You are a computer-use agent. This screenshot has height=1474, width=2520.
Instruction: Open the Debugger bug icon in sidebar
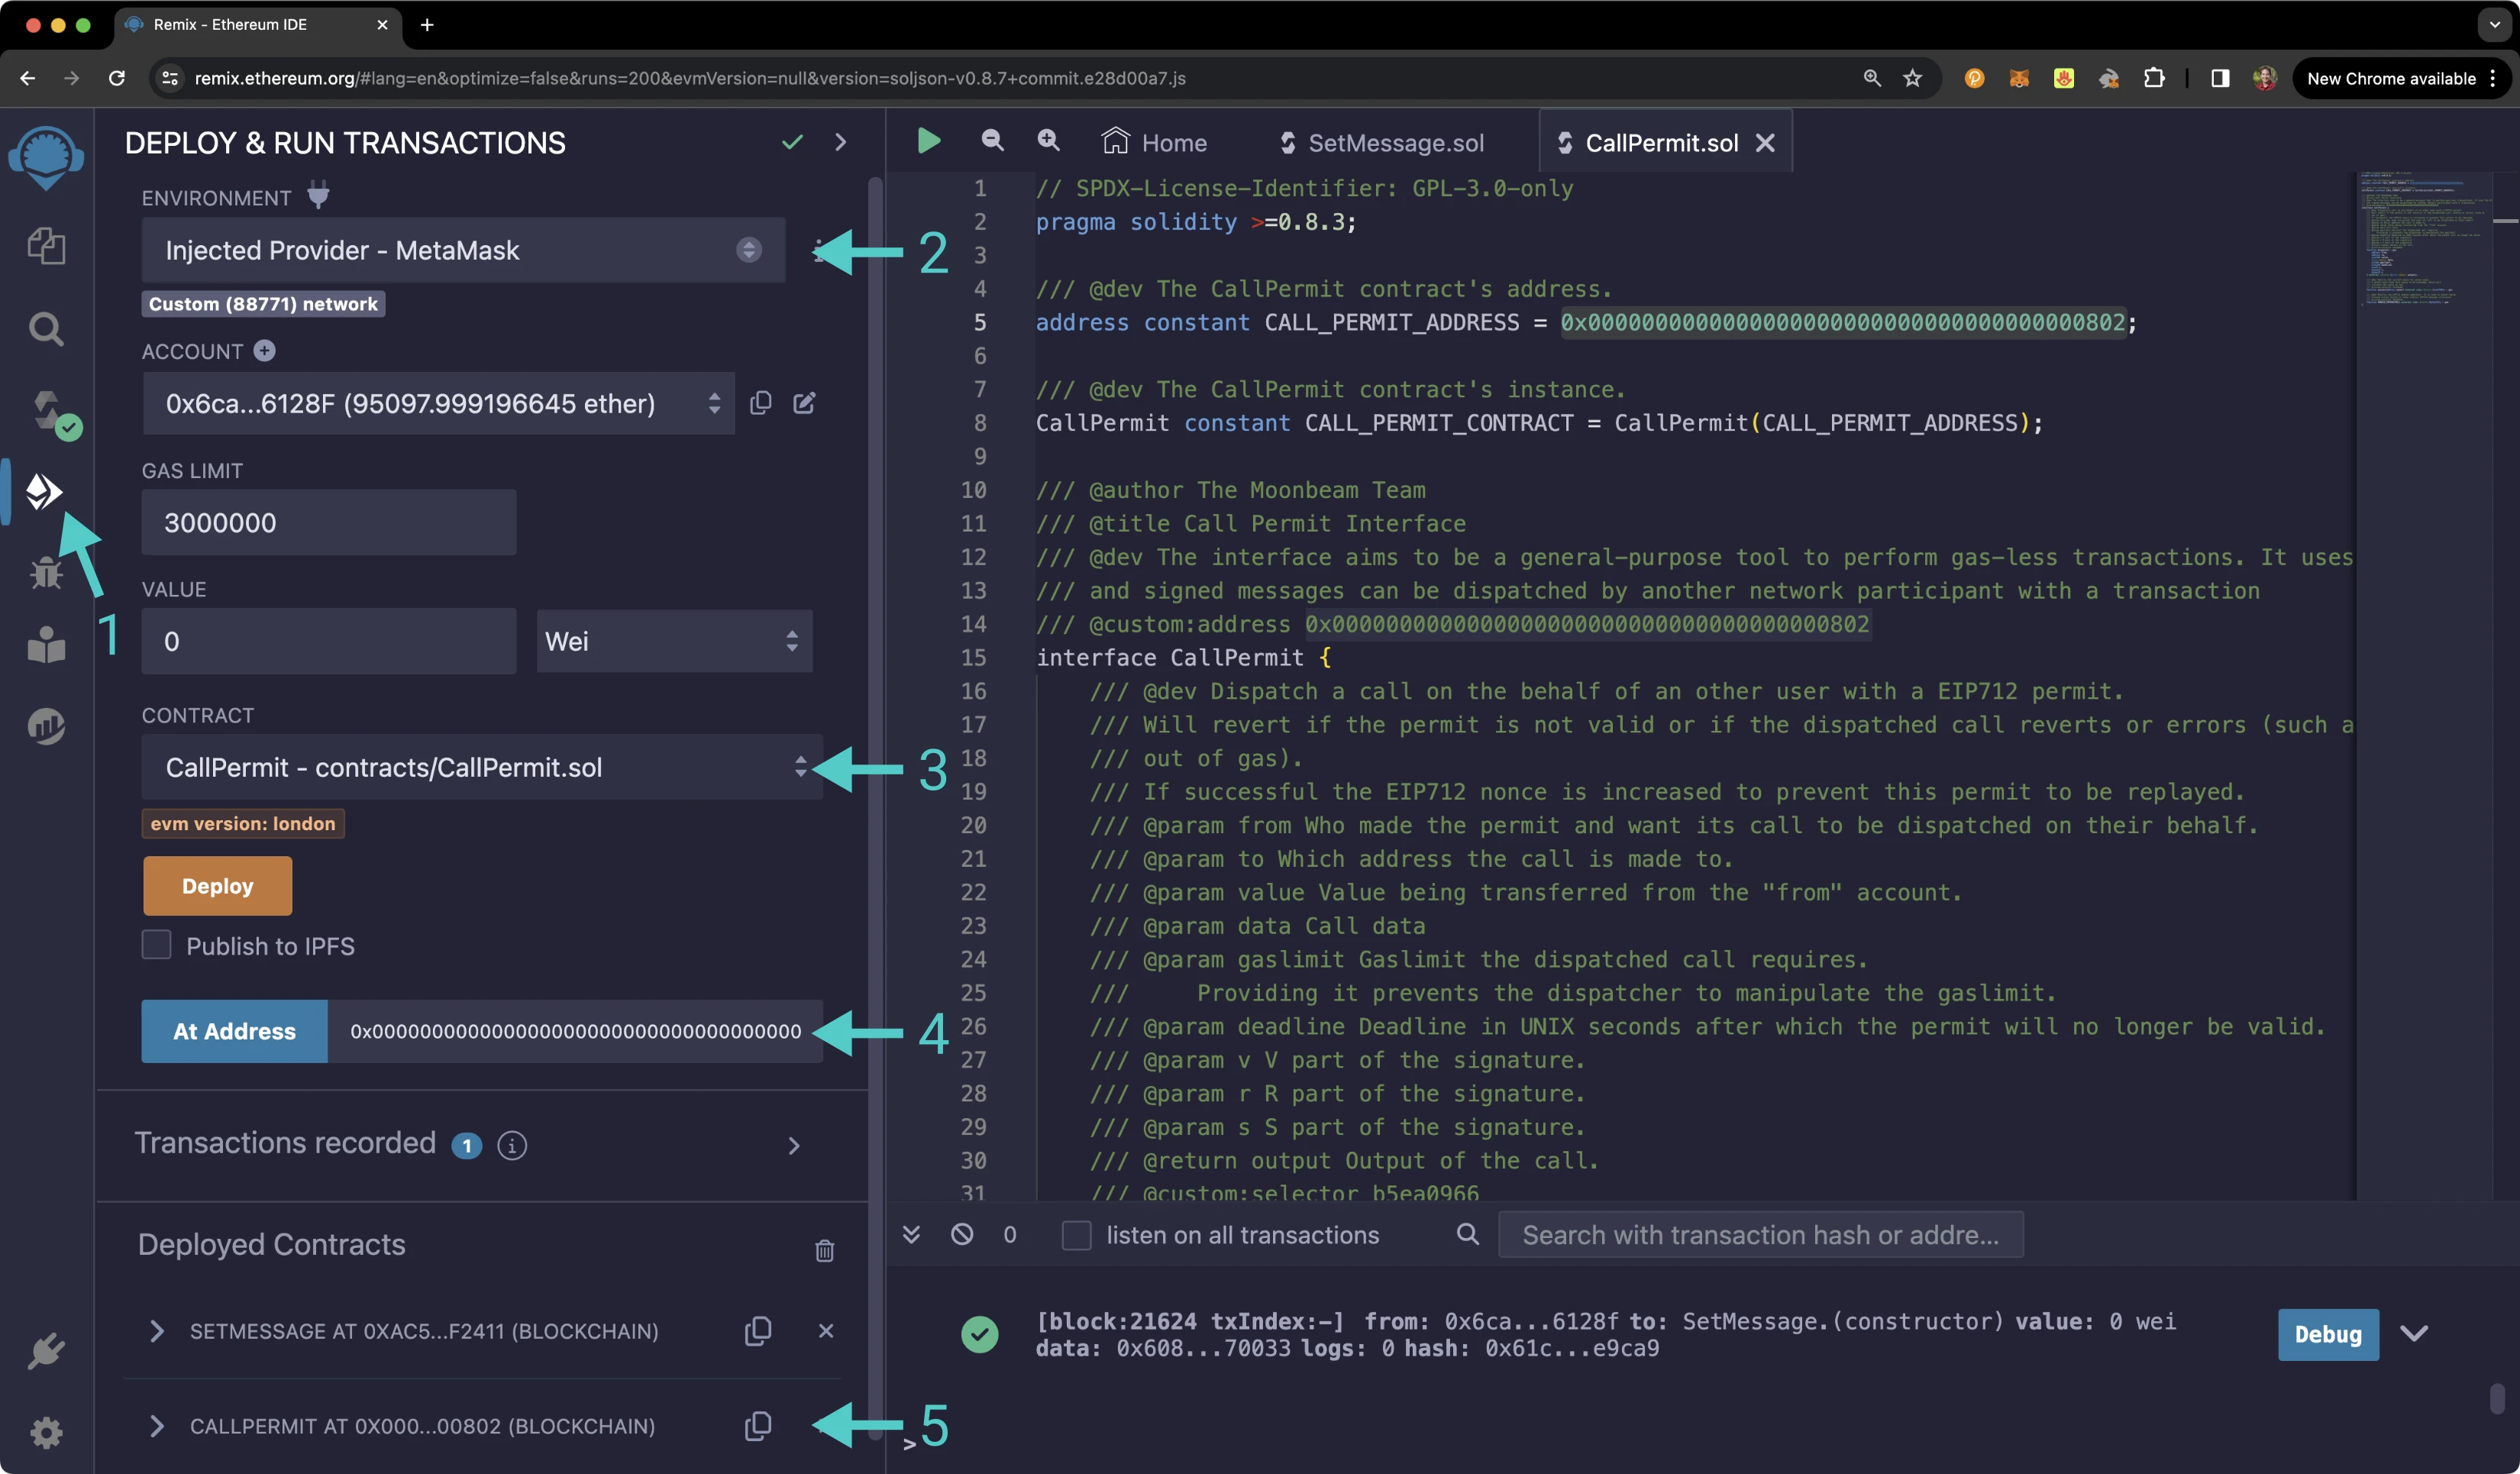[46, 573]
